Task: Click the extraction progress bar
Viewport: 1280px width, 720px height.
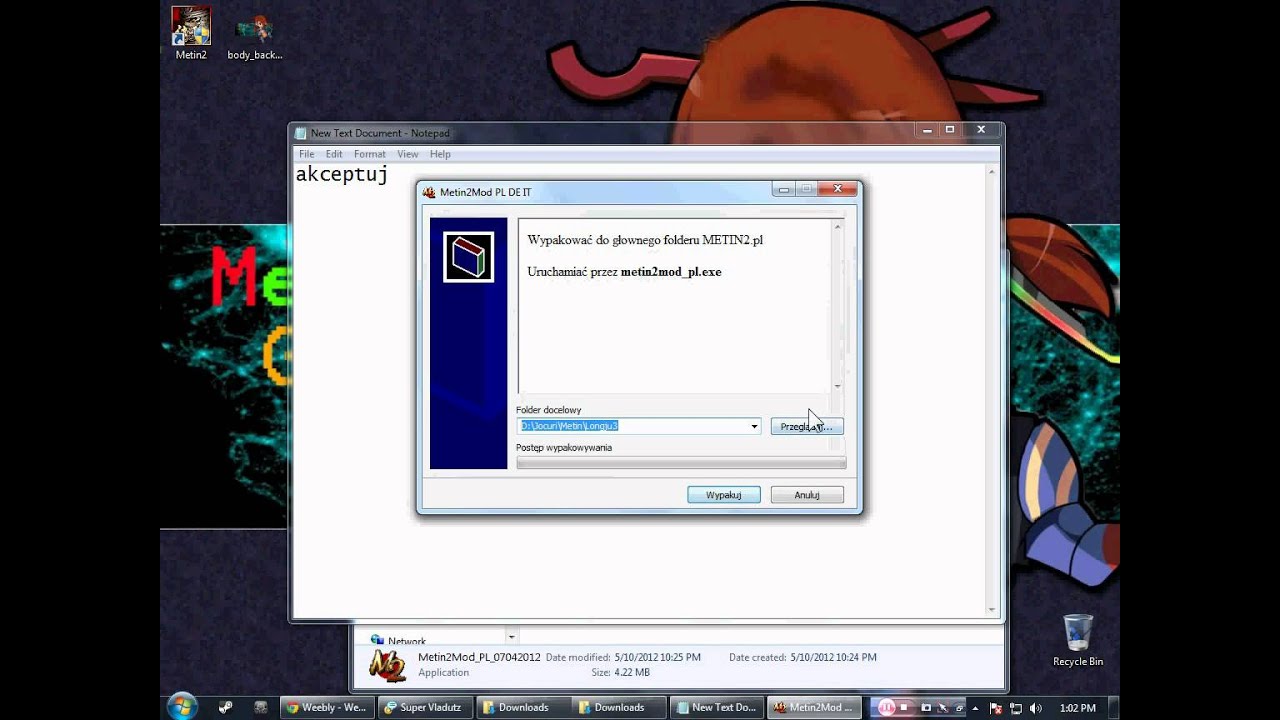Action: (681, 463)
